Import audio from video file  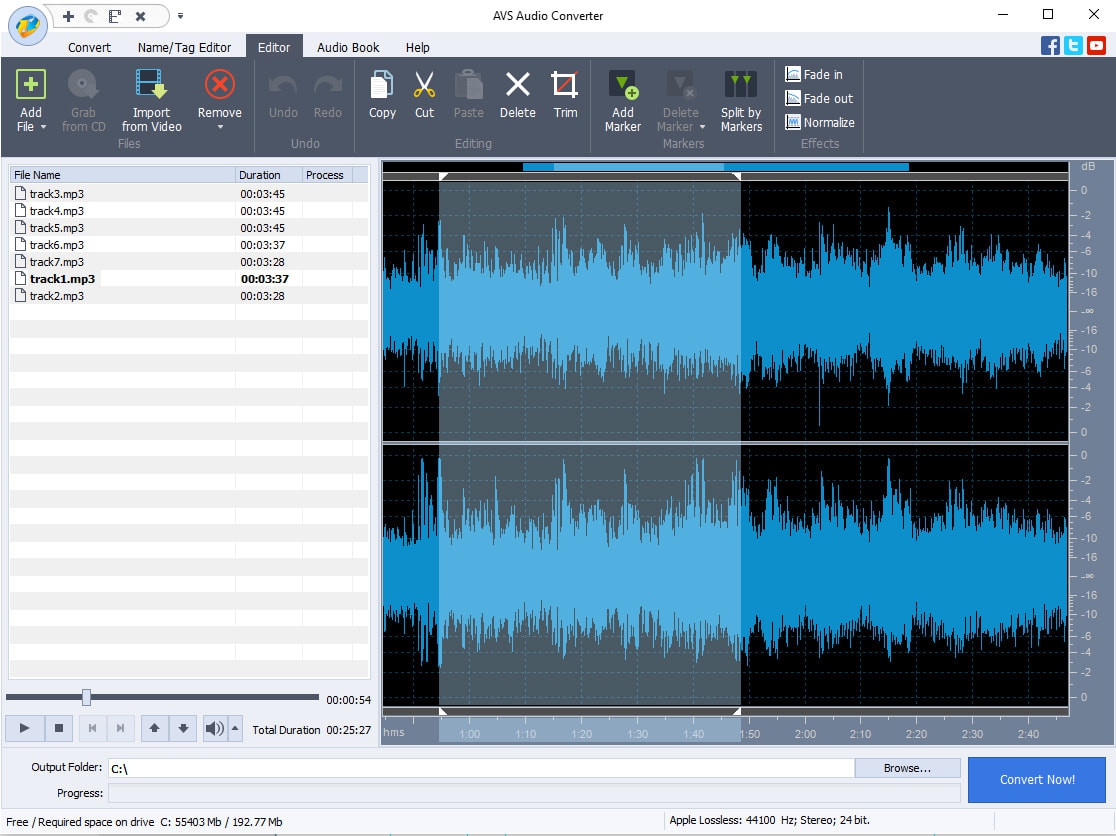click(151, 100)
